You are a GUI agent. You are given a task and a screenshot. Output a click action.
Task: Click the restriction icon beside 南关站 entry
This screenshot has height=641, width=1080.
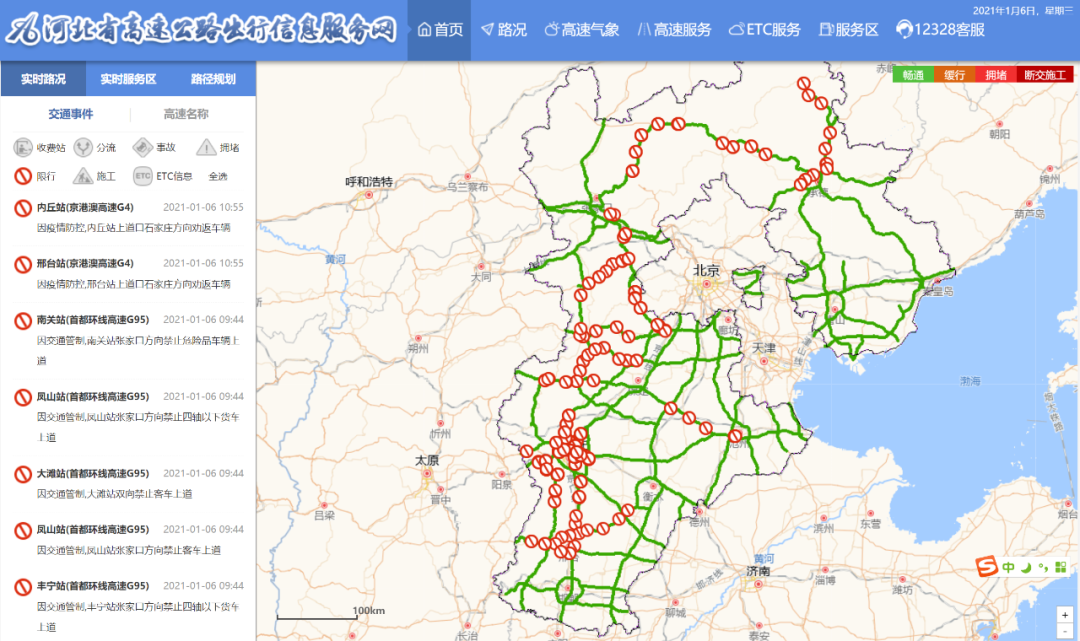pyautogui.click(x=23, y=321)
